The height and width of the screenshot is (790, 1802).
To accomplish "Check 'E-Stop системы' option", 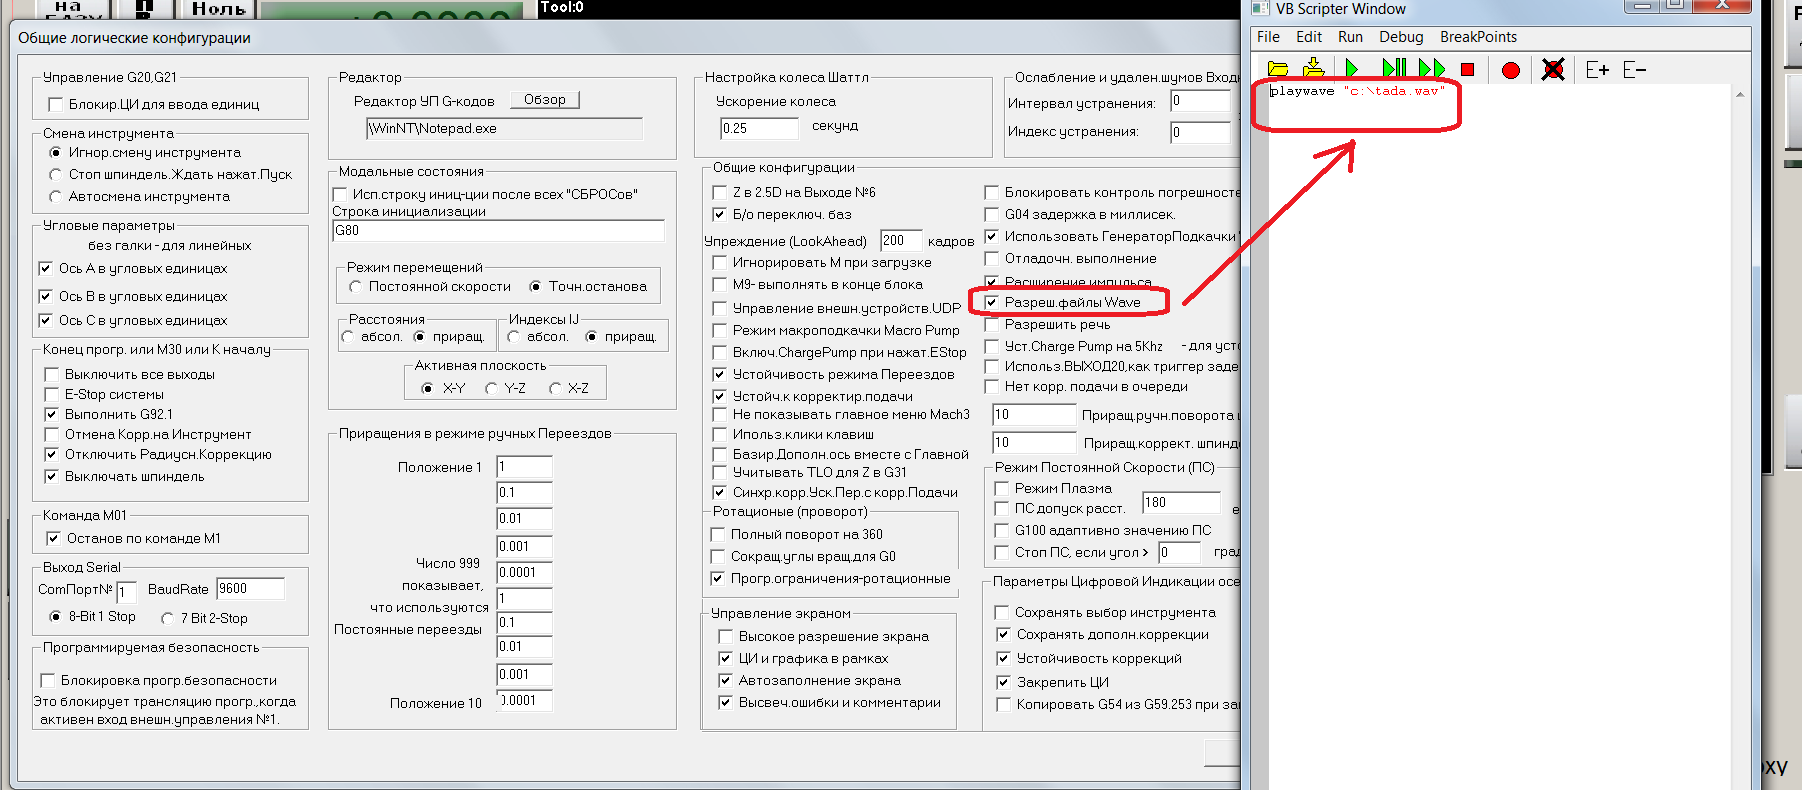I will pyautogui.click(x=52, y=394).
